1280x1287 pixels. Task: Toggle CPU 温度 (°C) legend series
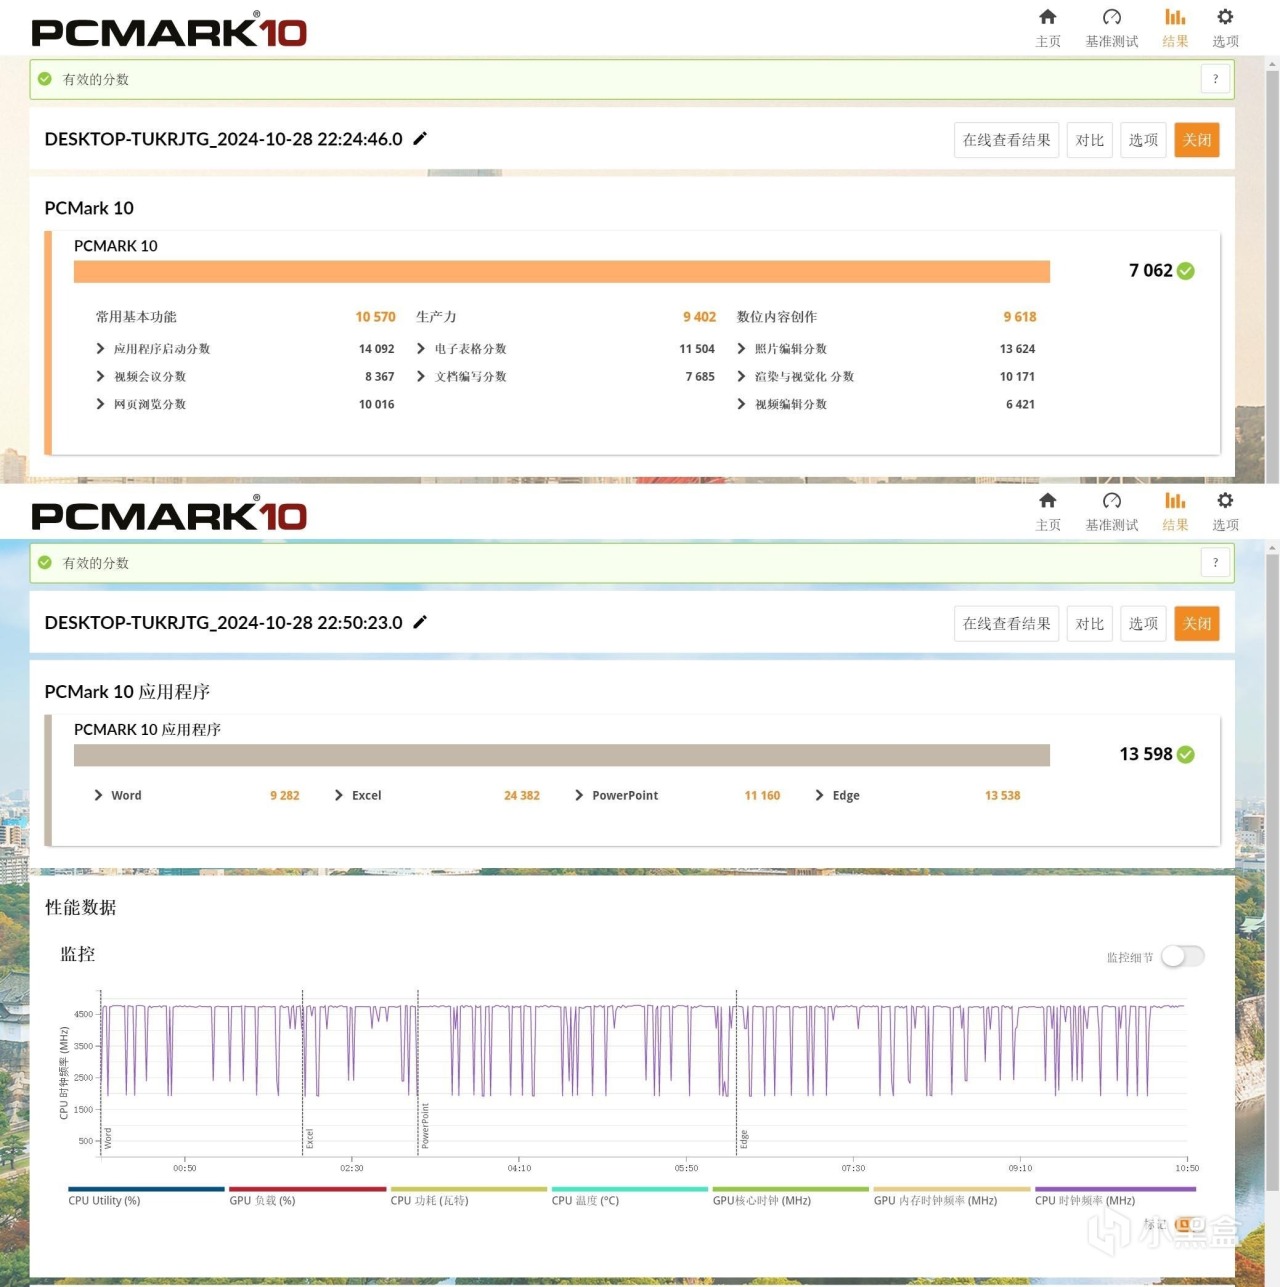pos(630,1196)
